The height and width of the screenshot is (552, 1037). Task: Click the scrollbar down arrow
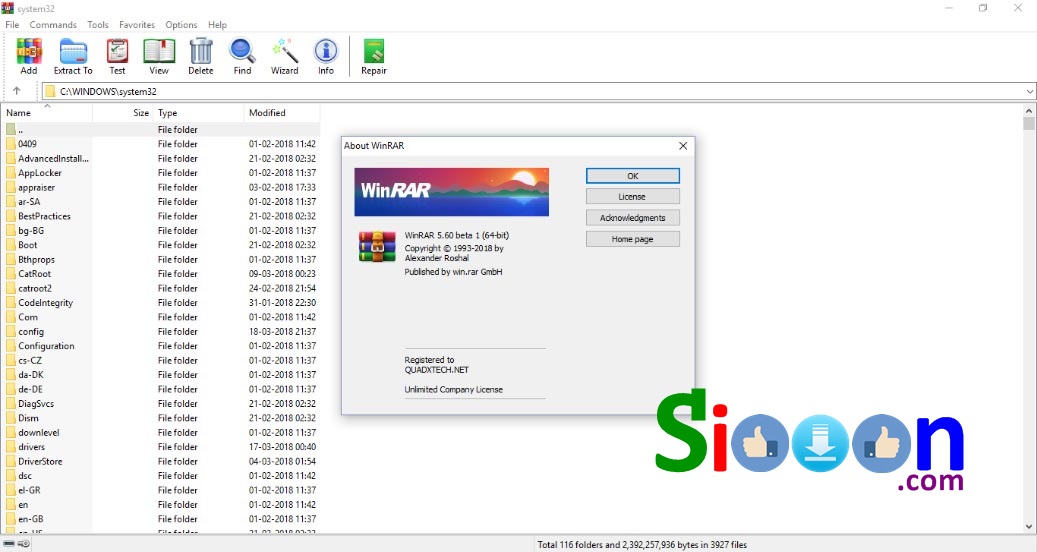[1028, 527]
